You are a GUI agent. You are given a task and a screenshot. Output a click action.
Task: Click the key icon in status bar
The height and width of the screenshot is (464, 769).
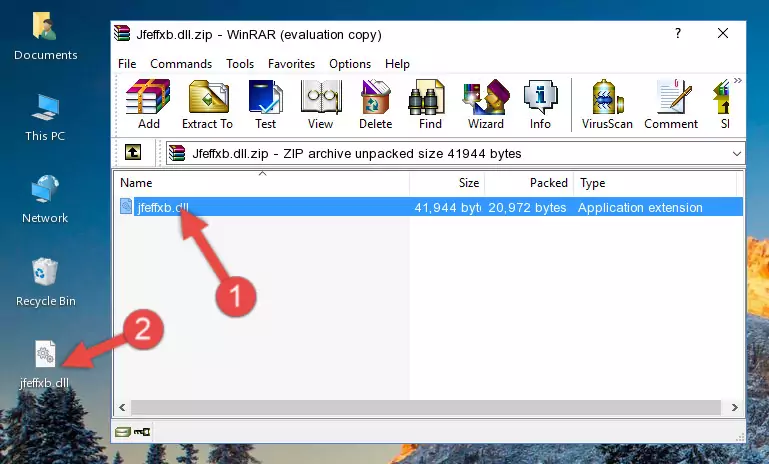click(142, 432)
